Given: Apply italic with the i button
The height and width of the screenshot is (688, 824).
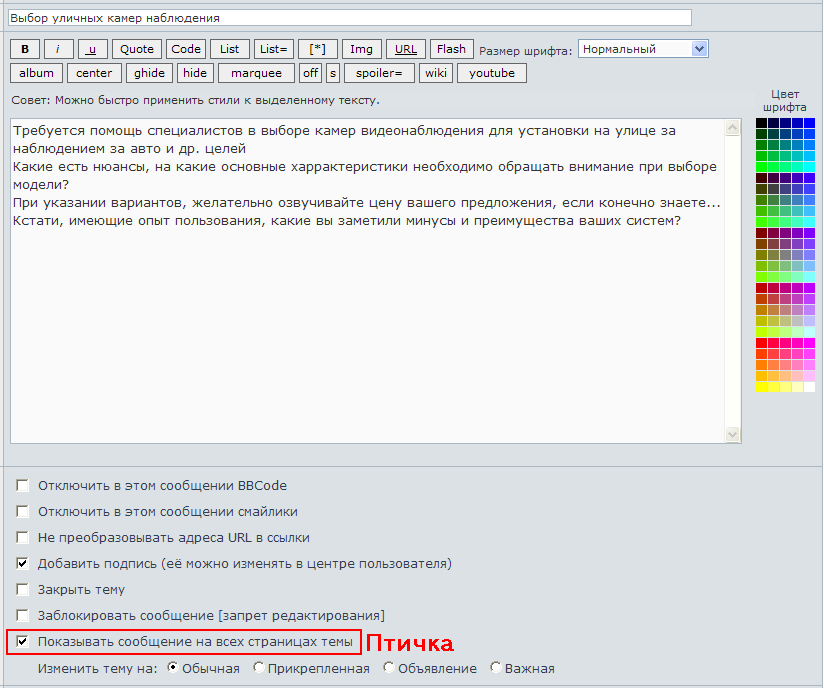Looking at the screenshot, I should click(x=58, y=49).
